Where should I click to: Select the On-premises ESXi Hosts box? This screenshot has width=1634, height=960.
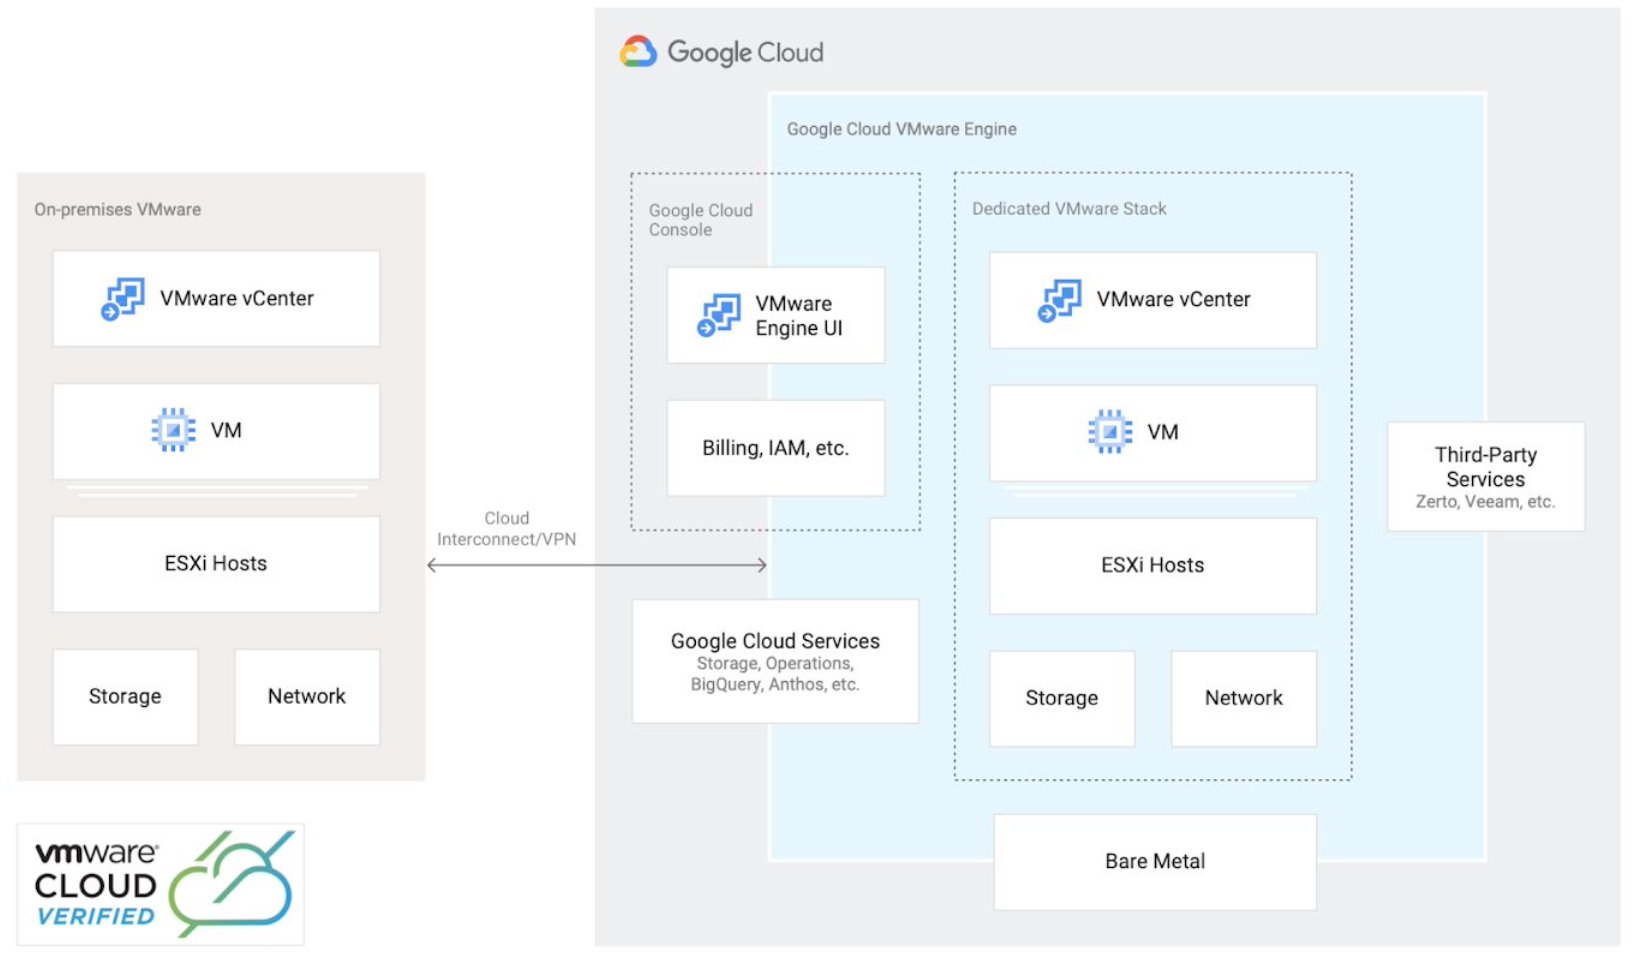point(216,564)
